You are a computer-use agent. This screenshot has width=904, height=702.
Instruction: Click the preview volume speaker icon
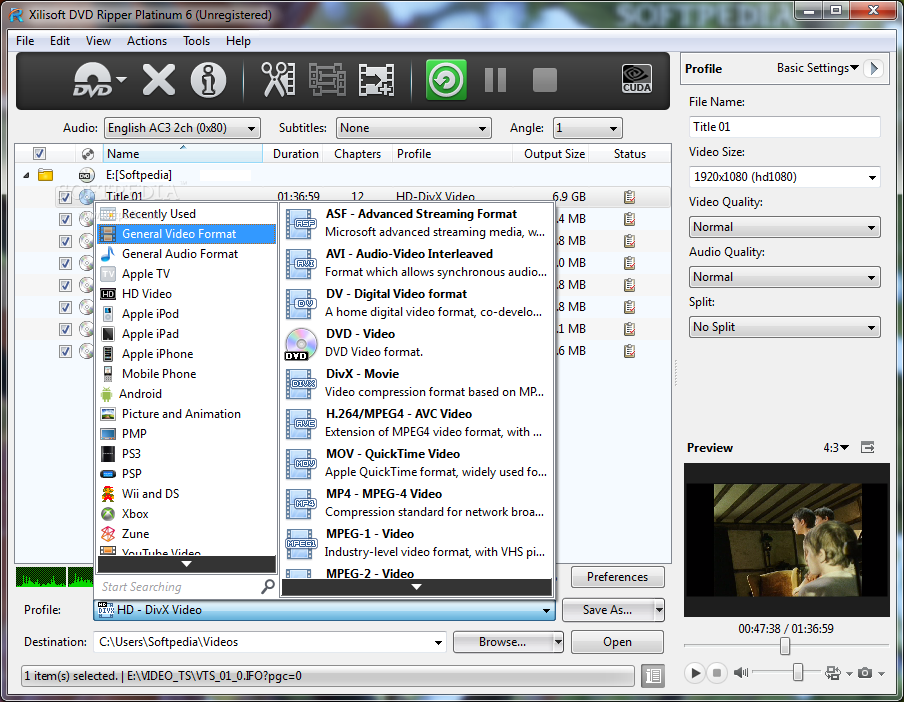click(741, 673)
